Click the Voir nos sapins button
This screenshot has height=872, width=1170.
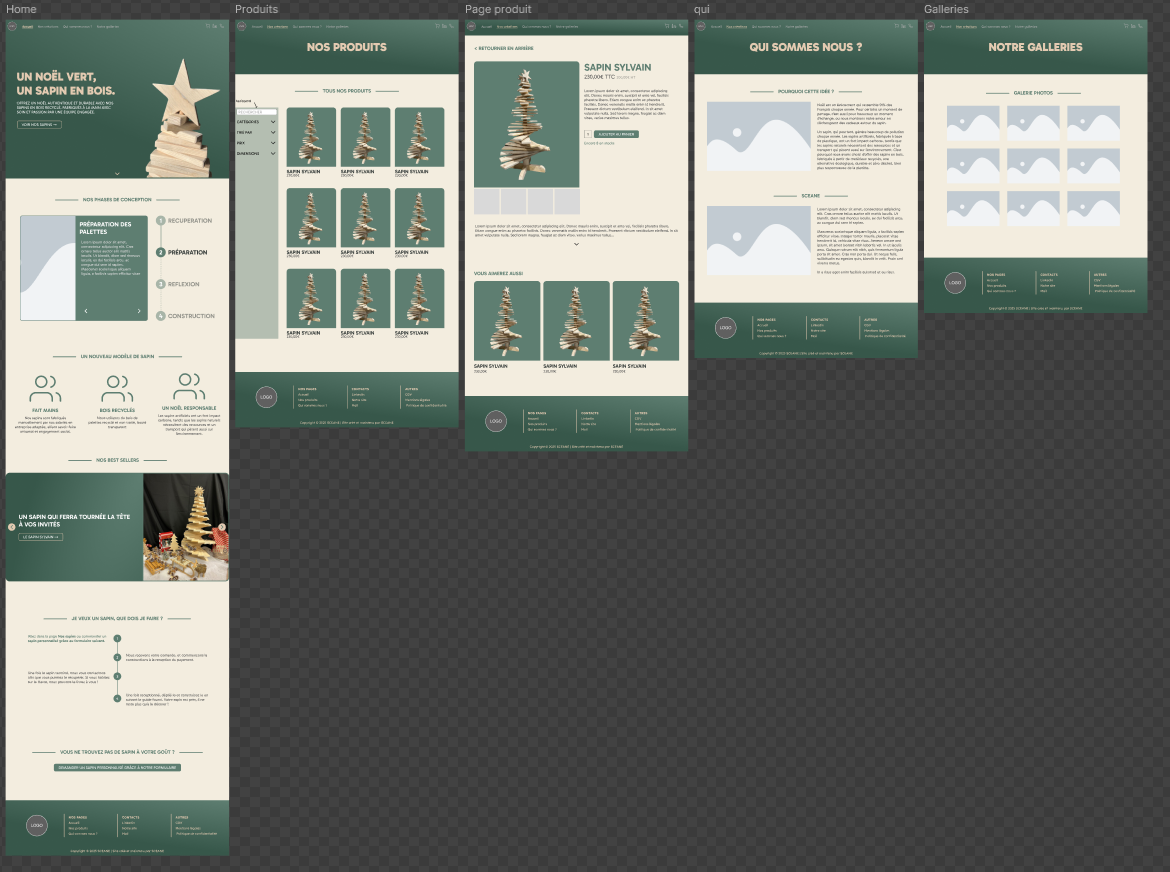point(39,125)
